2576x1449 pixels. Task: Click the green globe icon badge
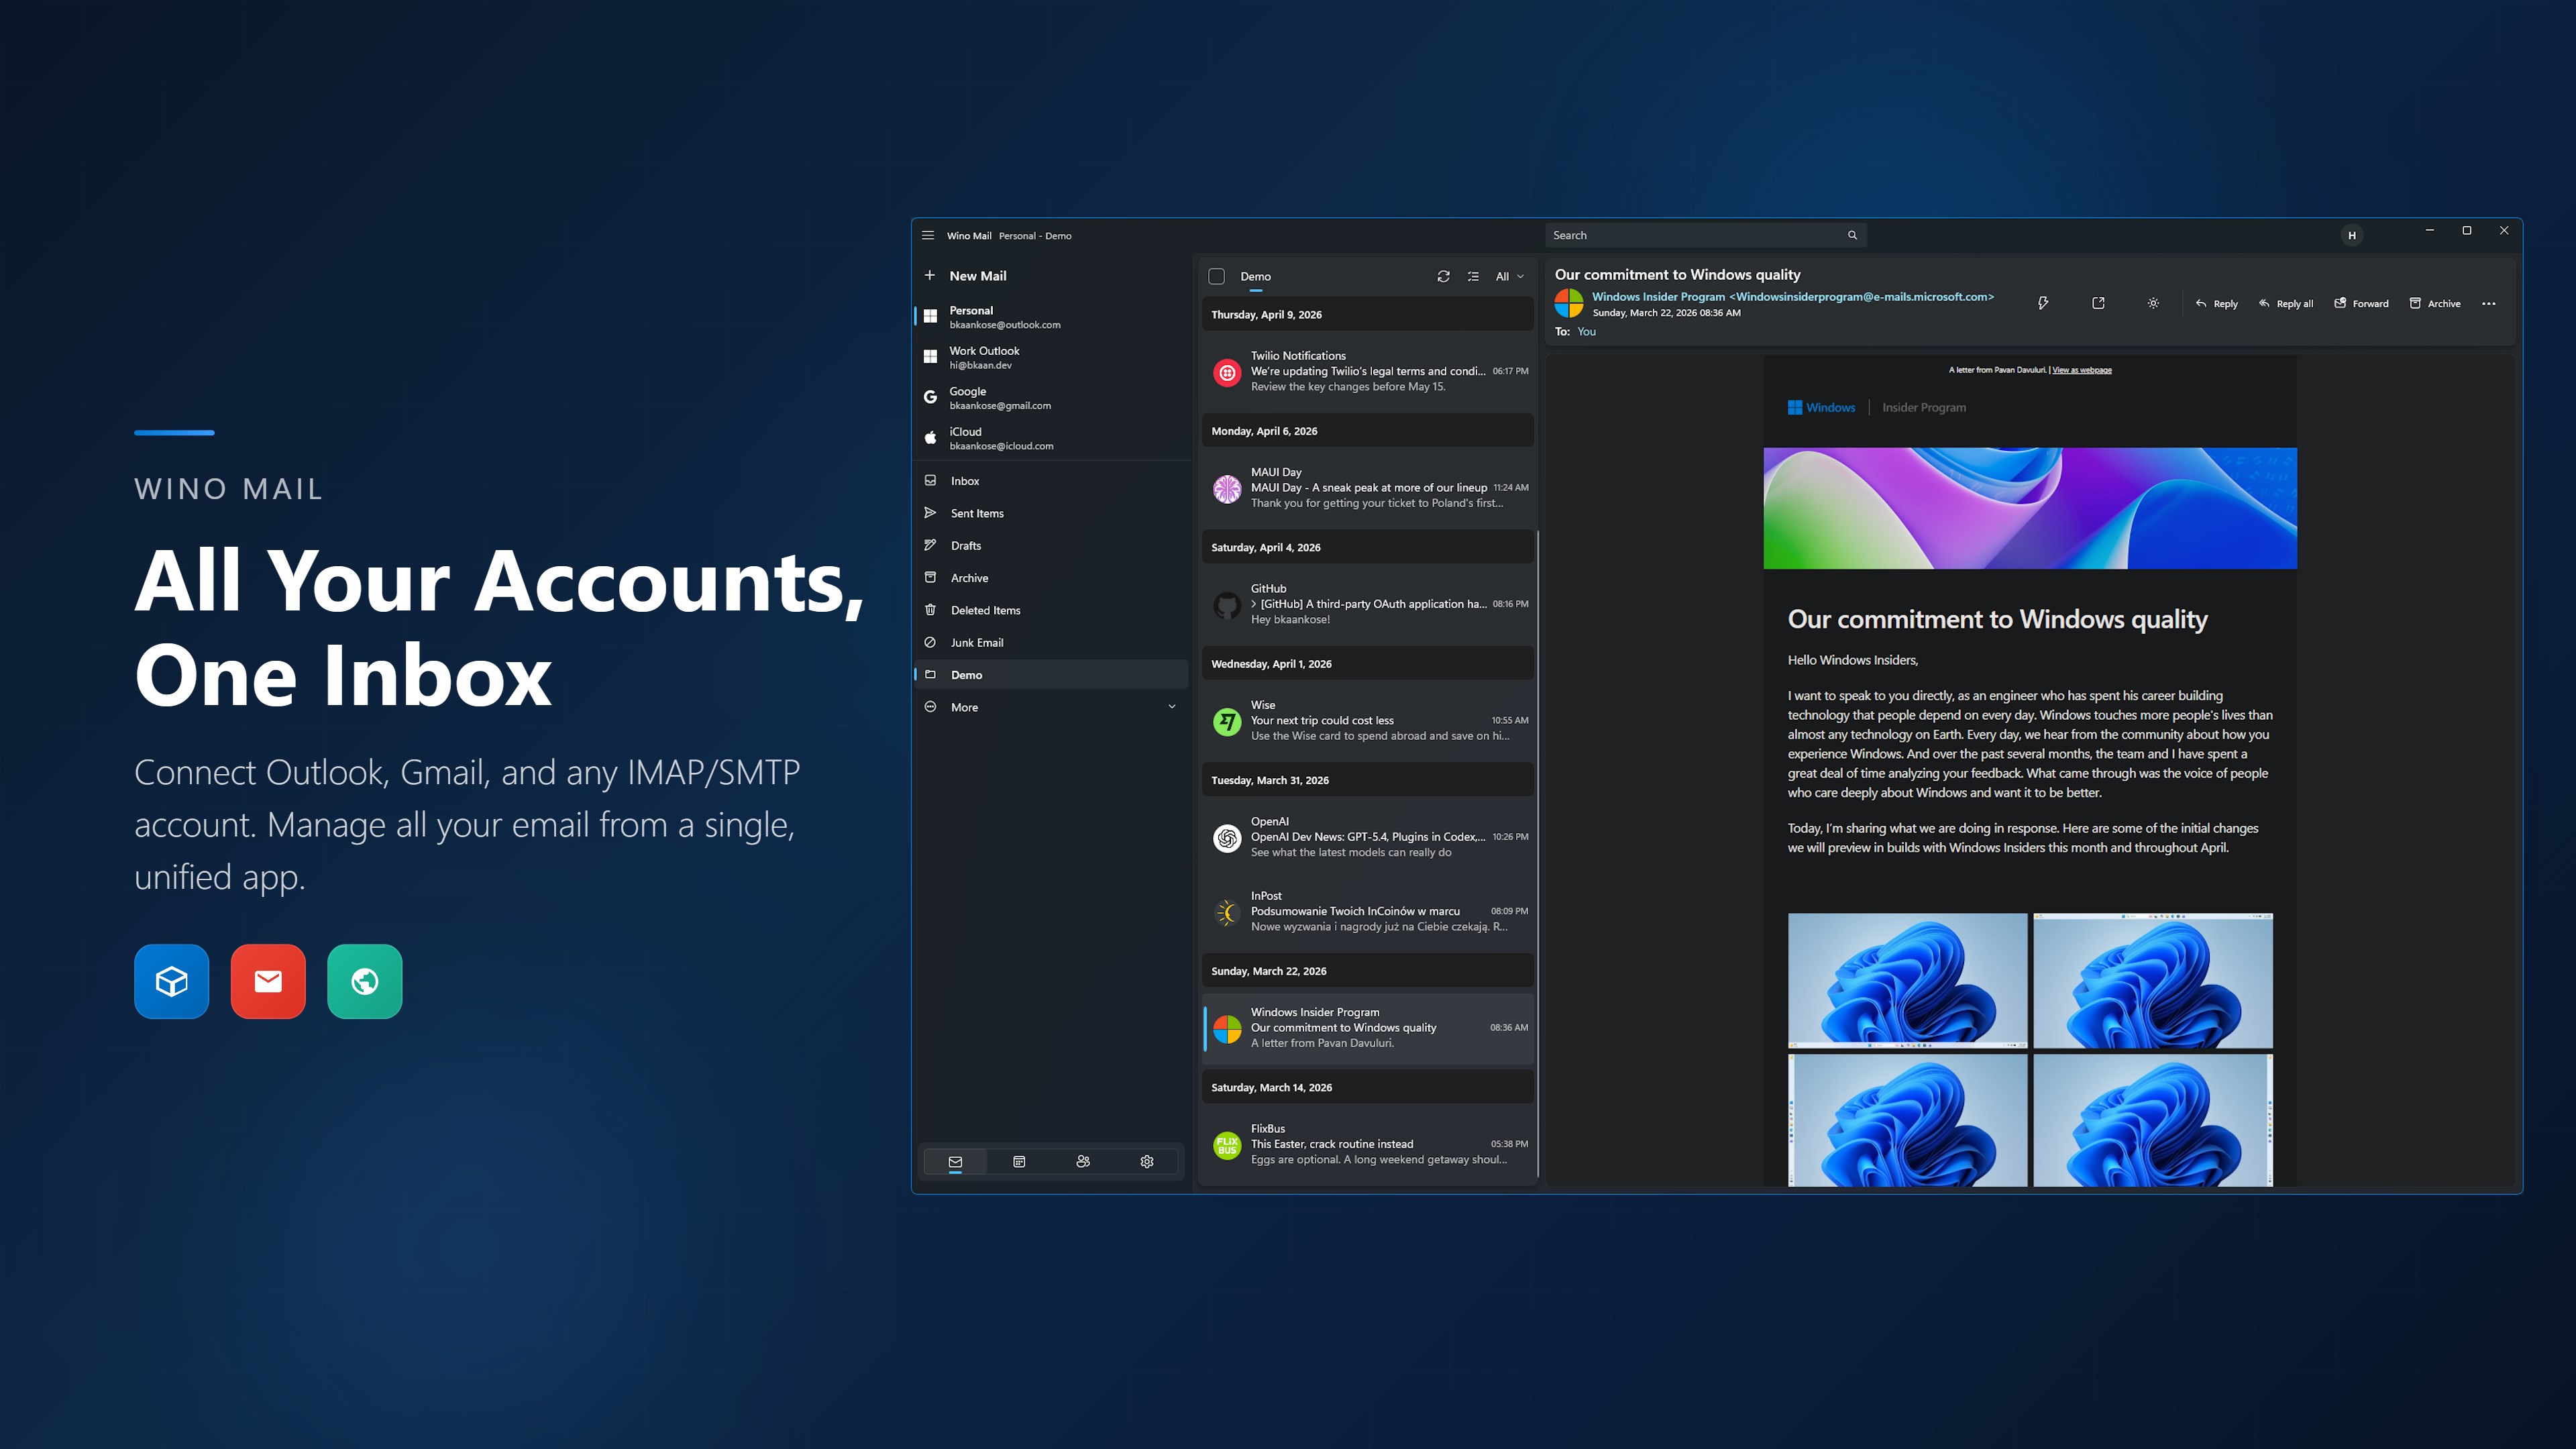(365, 982)
